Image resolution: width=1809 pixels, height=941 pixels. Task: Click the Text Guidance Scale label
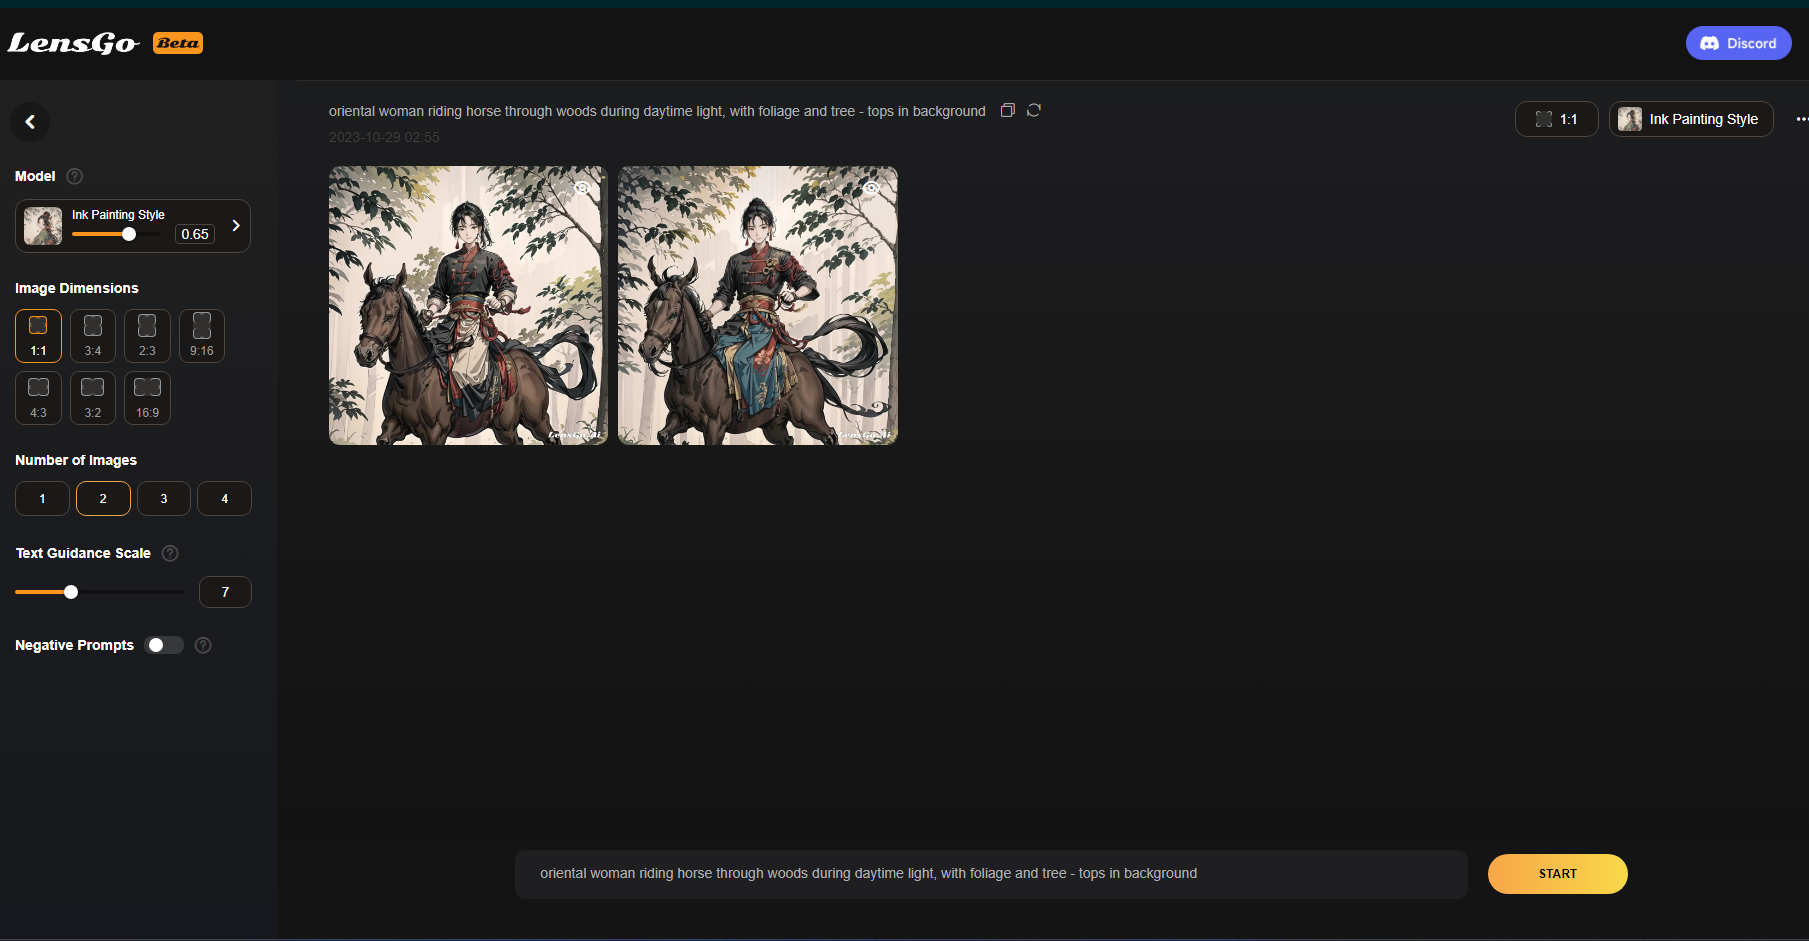[x=83, y=553]
